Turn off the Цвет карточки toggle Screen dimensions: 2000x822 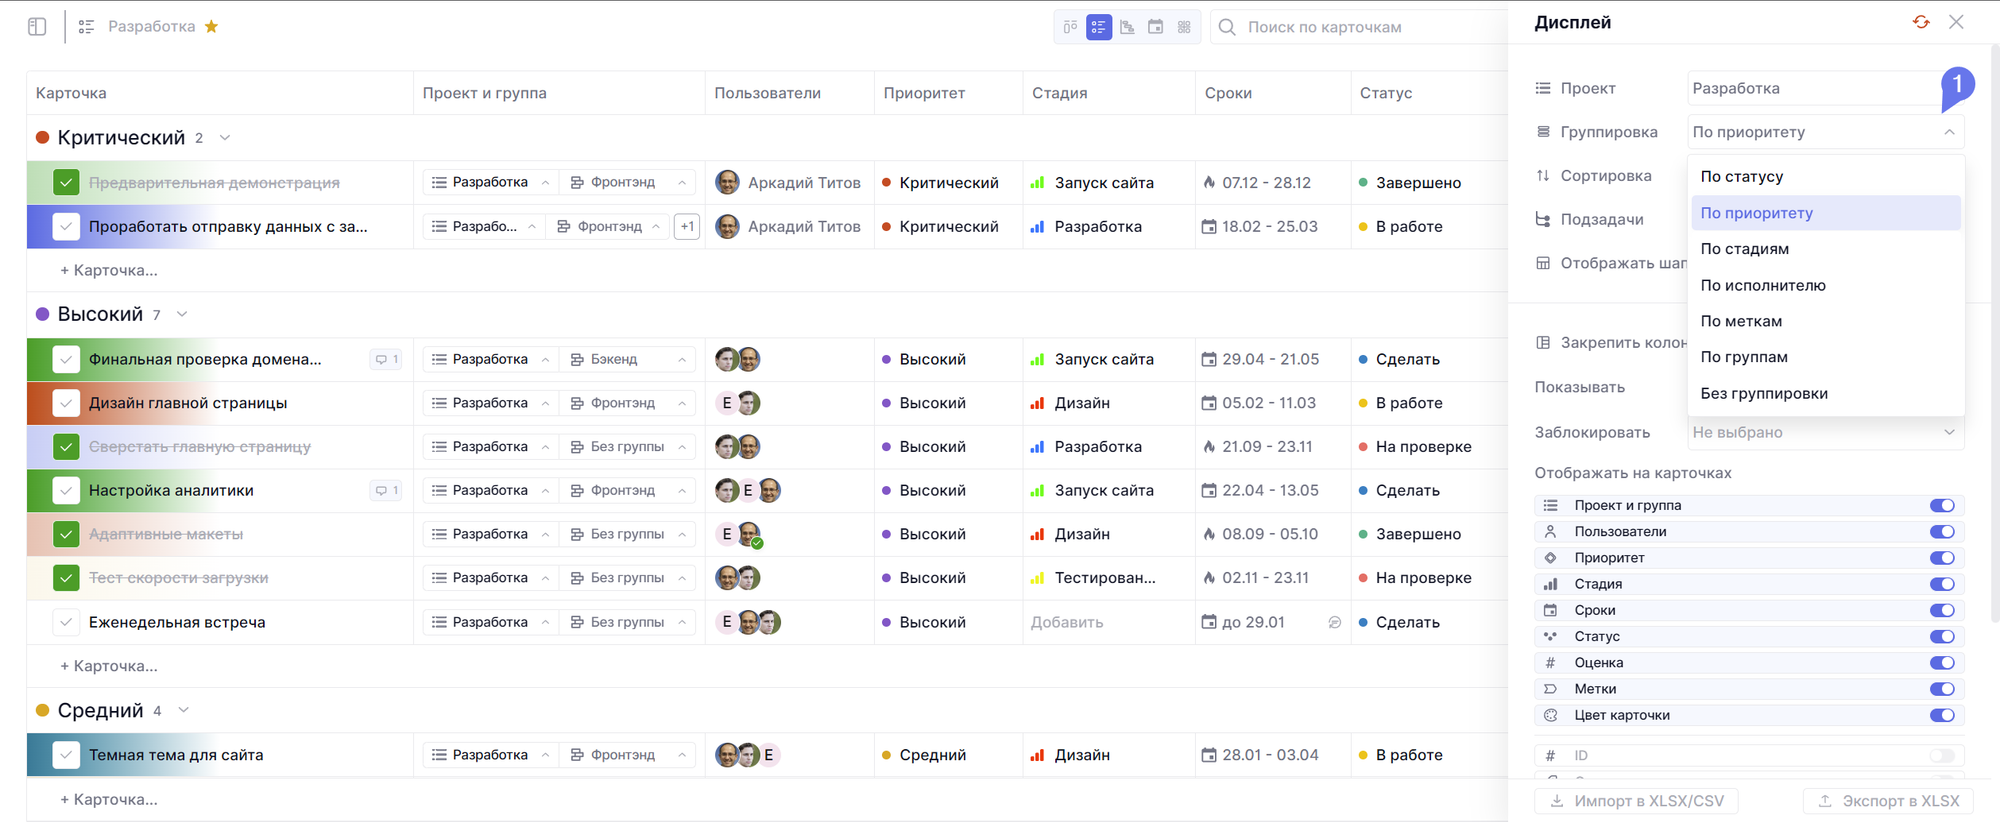pos(1941,715)
